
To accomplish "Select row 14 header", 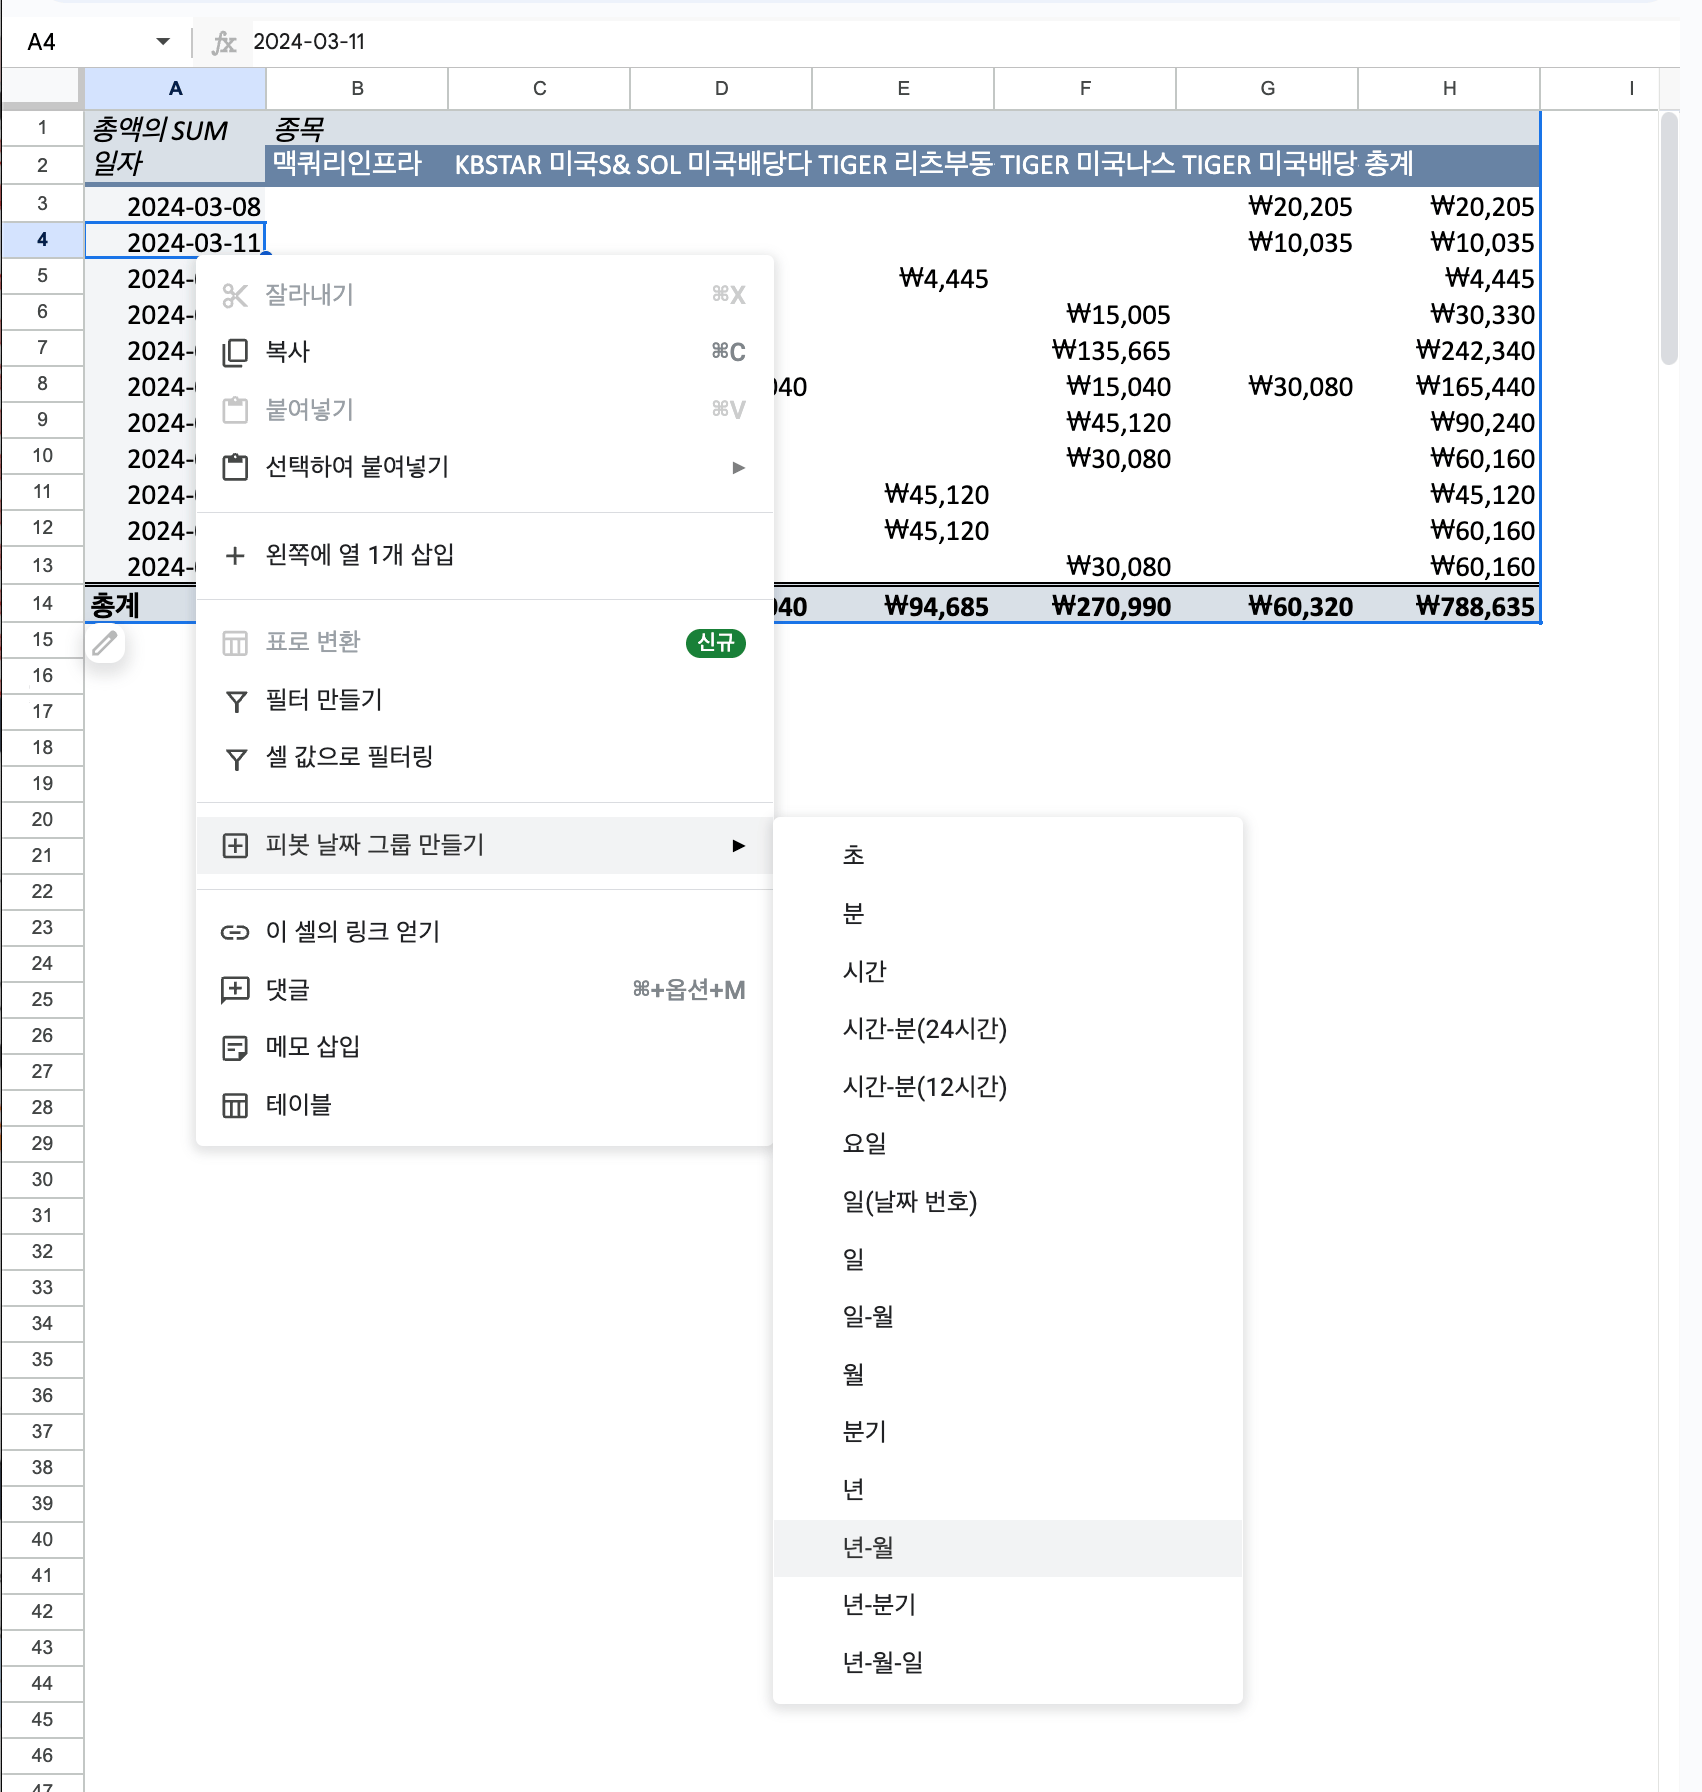I will point(42,604).
